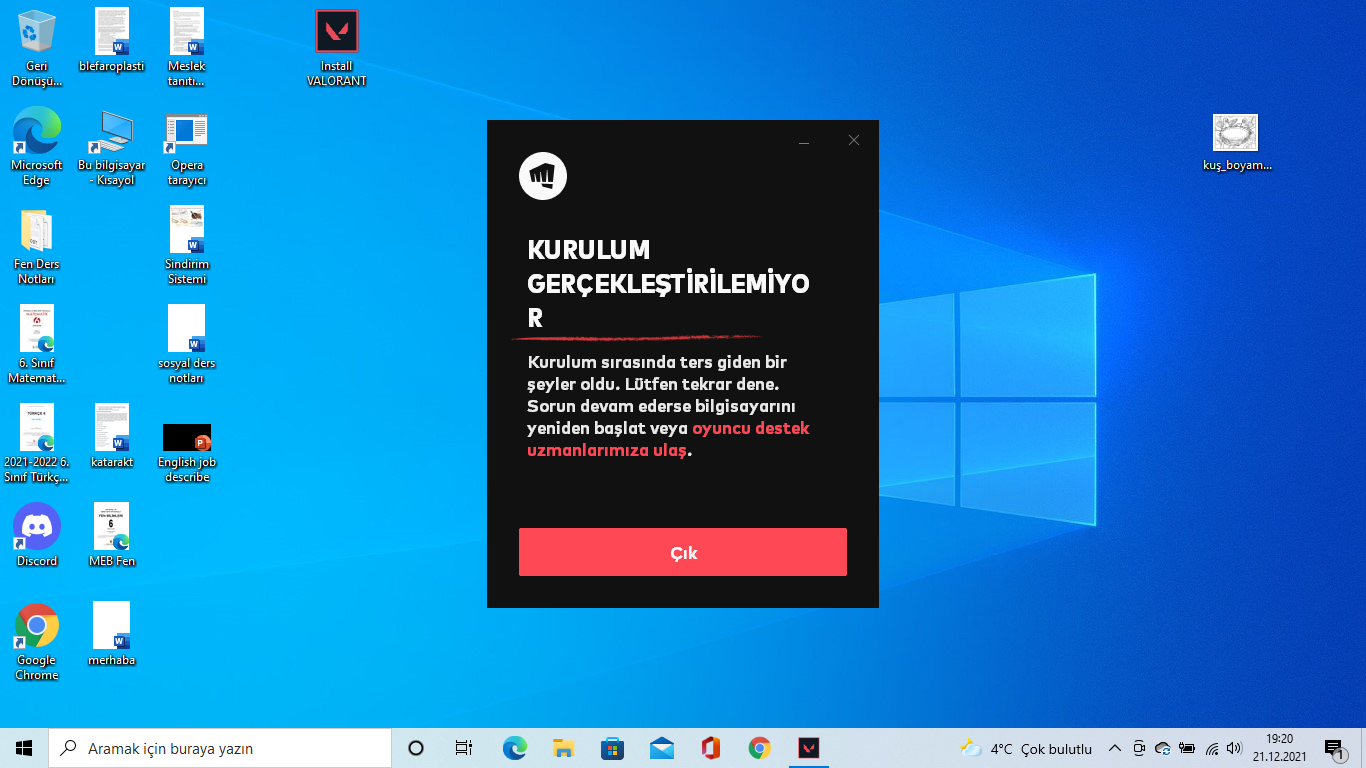Click the VALORANT installer taskbar icon
The height and width of the screenshot is (768, 1366).
tap(808, 748)
